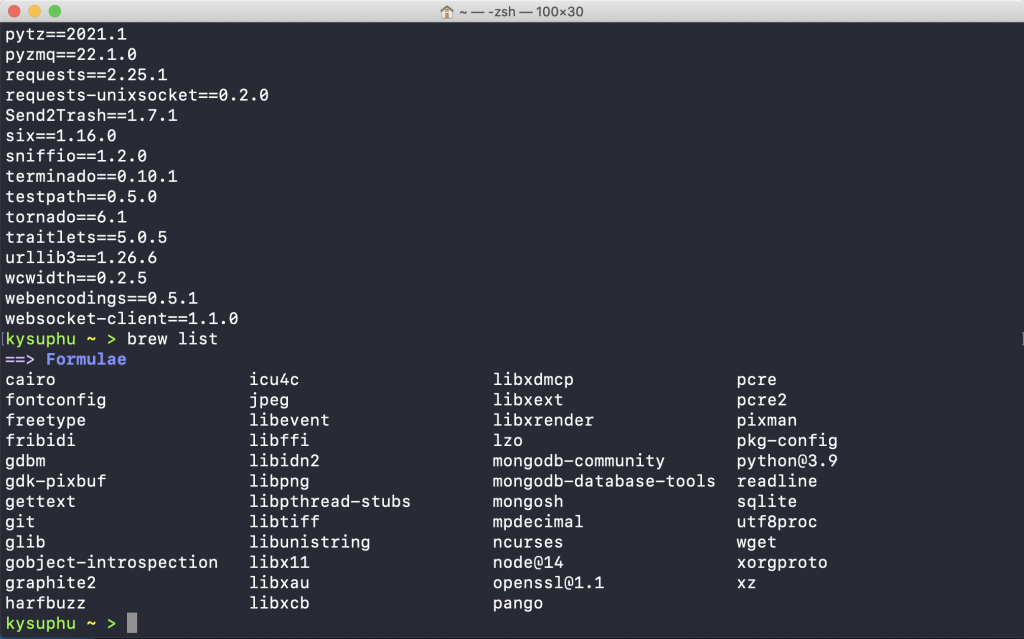Maximize the window with green button
Viewport: 1024px width, 639px height.
tap(54, 11)
